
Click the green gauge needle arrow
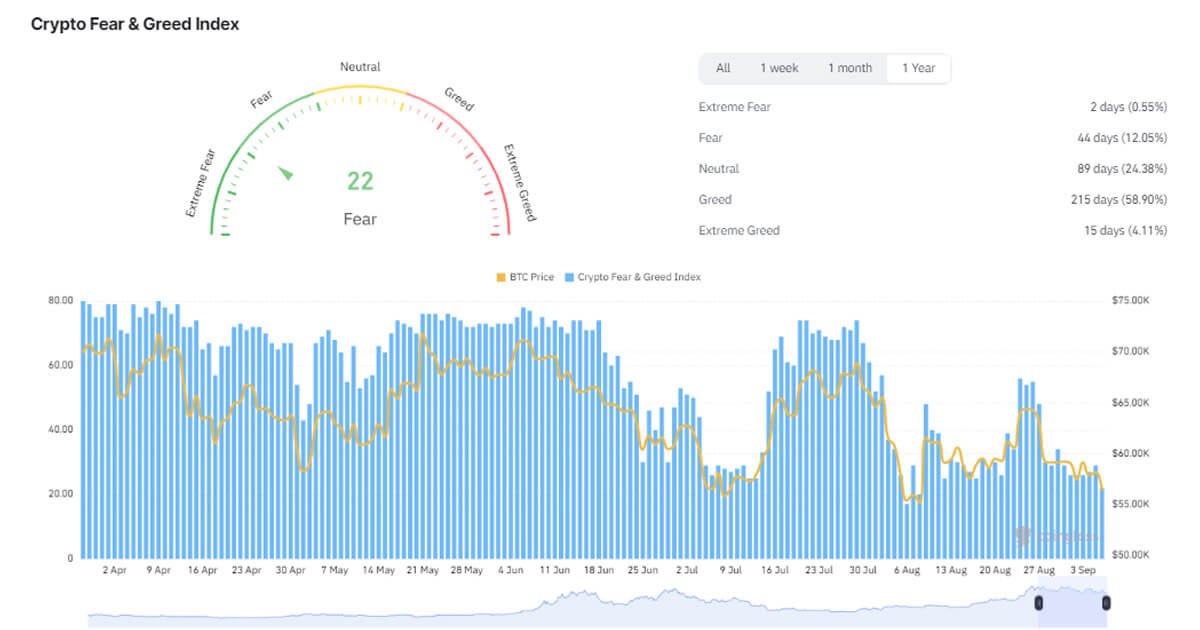pos(286,173)
